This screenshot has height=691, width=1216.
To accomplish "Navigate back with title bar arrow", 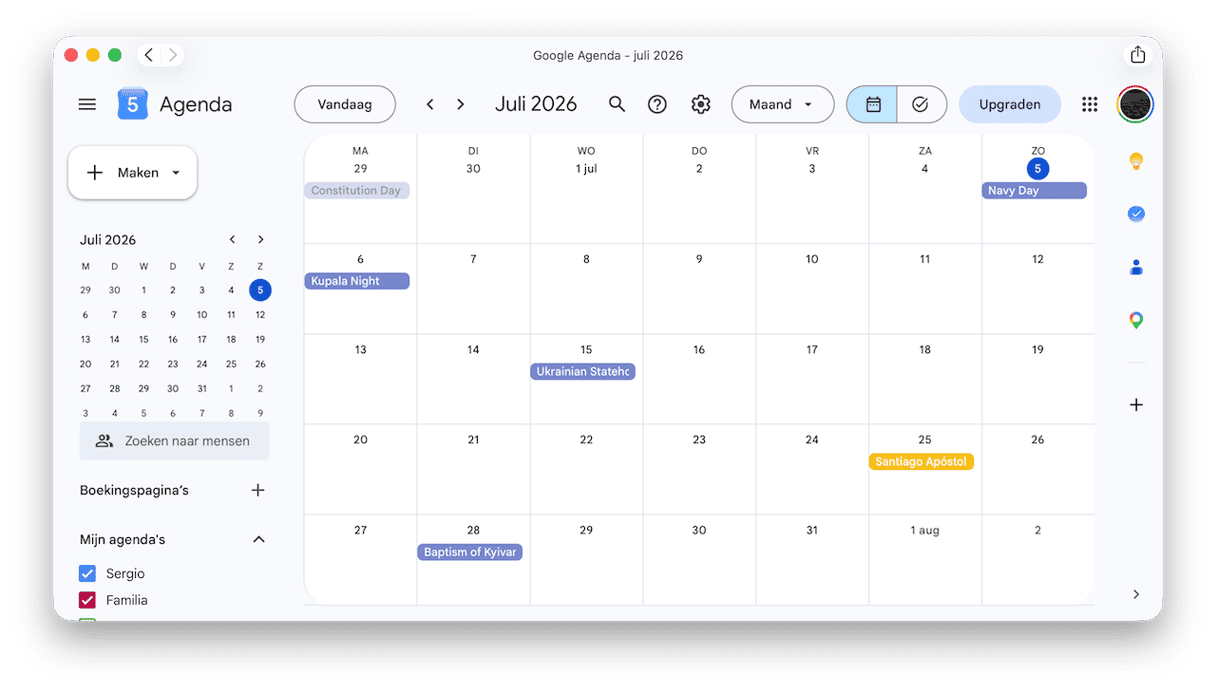I will [149, 55].
